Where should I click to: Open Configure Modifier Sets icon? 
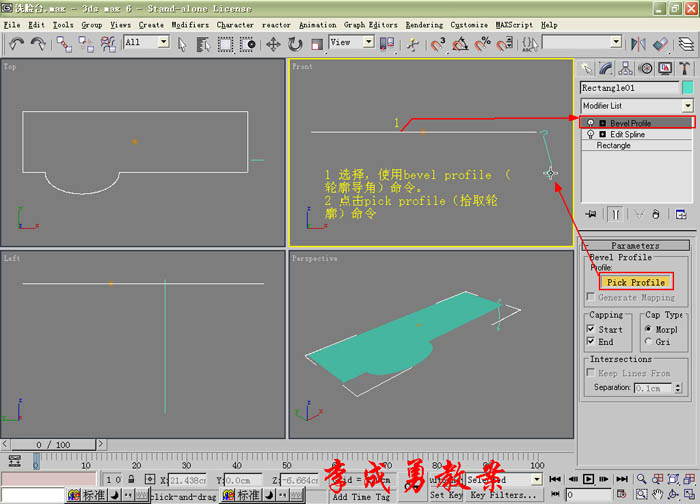point(681,214)
